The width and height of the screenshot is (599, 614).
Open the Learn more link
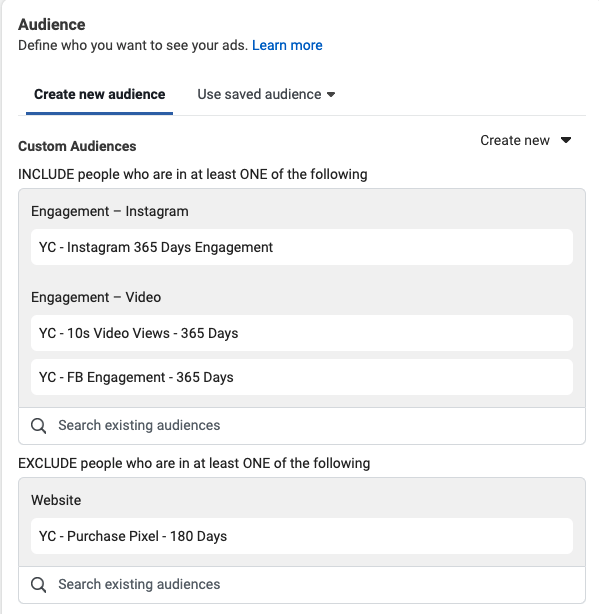[287, 45]
